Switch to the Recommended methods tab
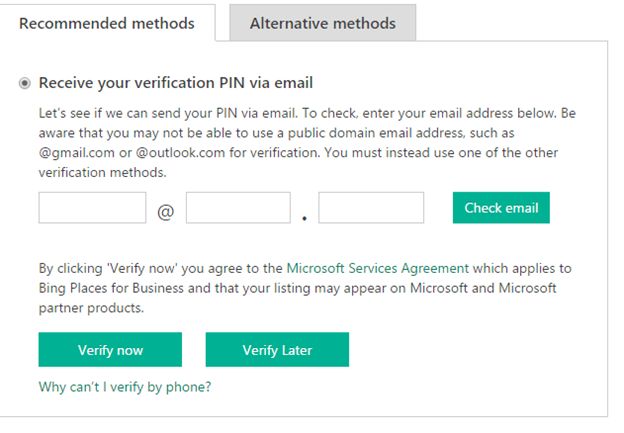The width and height of the screenshot is (624, 433). coord(107,23)
